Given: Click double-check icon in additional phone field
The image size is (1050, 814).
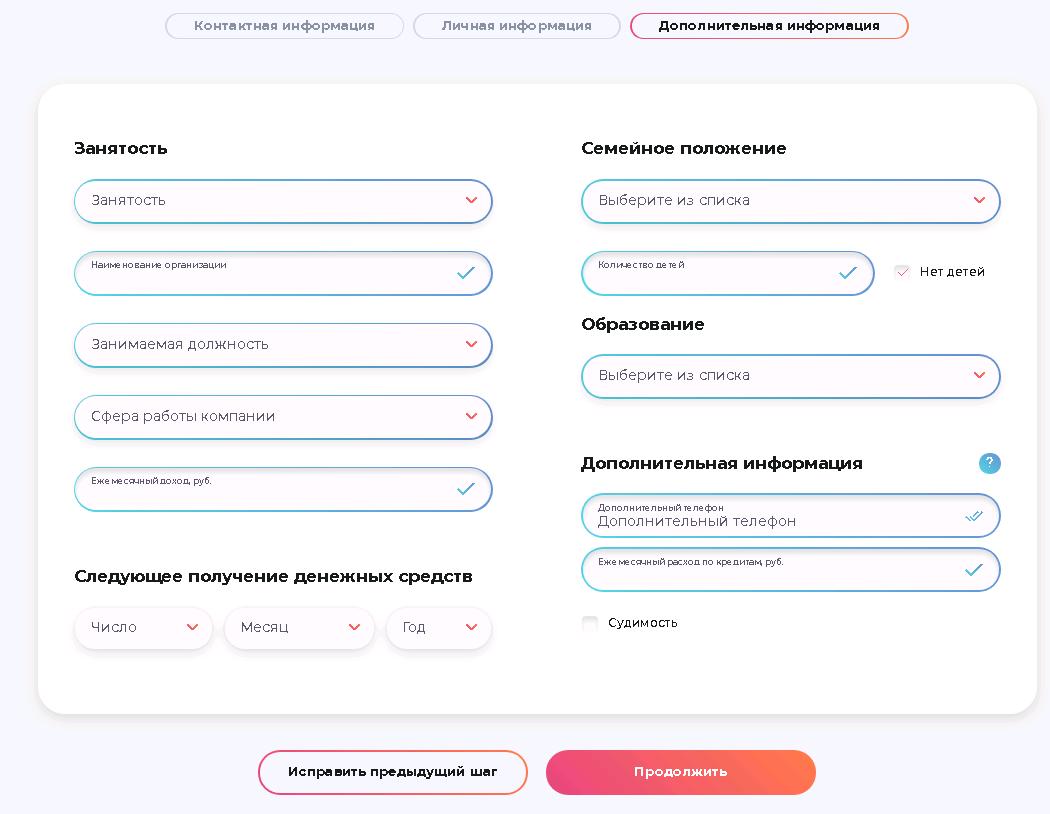Looking at the screenshot, I should coord(973,516).
